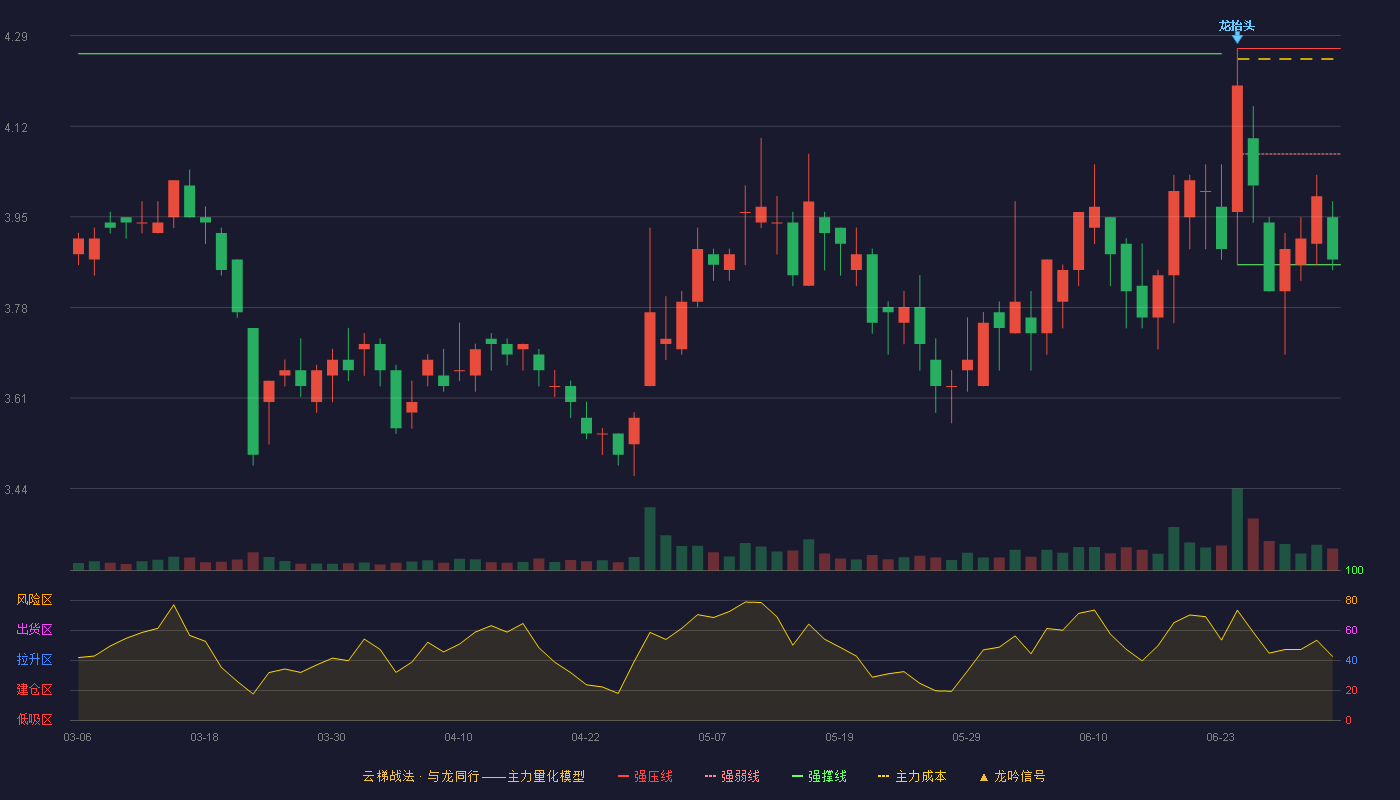Click the 40 indicator axis value
This screenshot has height=800, width=1400.
[1351, 661]
